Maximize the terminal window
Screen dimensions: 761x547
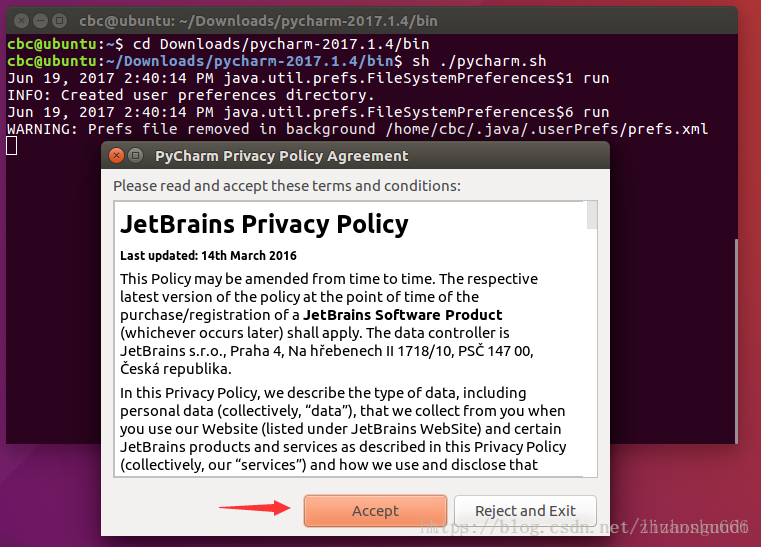coord(60,21)
